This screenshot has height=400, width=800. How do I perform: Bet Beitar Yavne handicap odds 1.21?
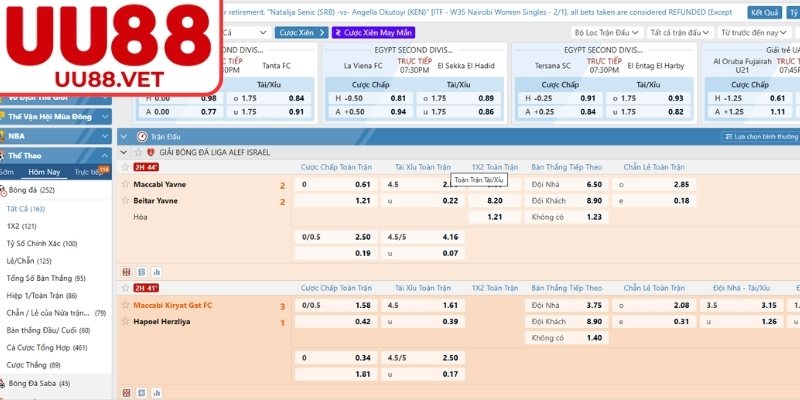[x=336, y=201]
